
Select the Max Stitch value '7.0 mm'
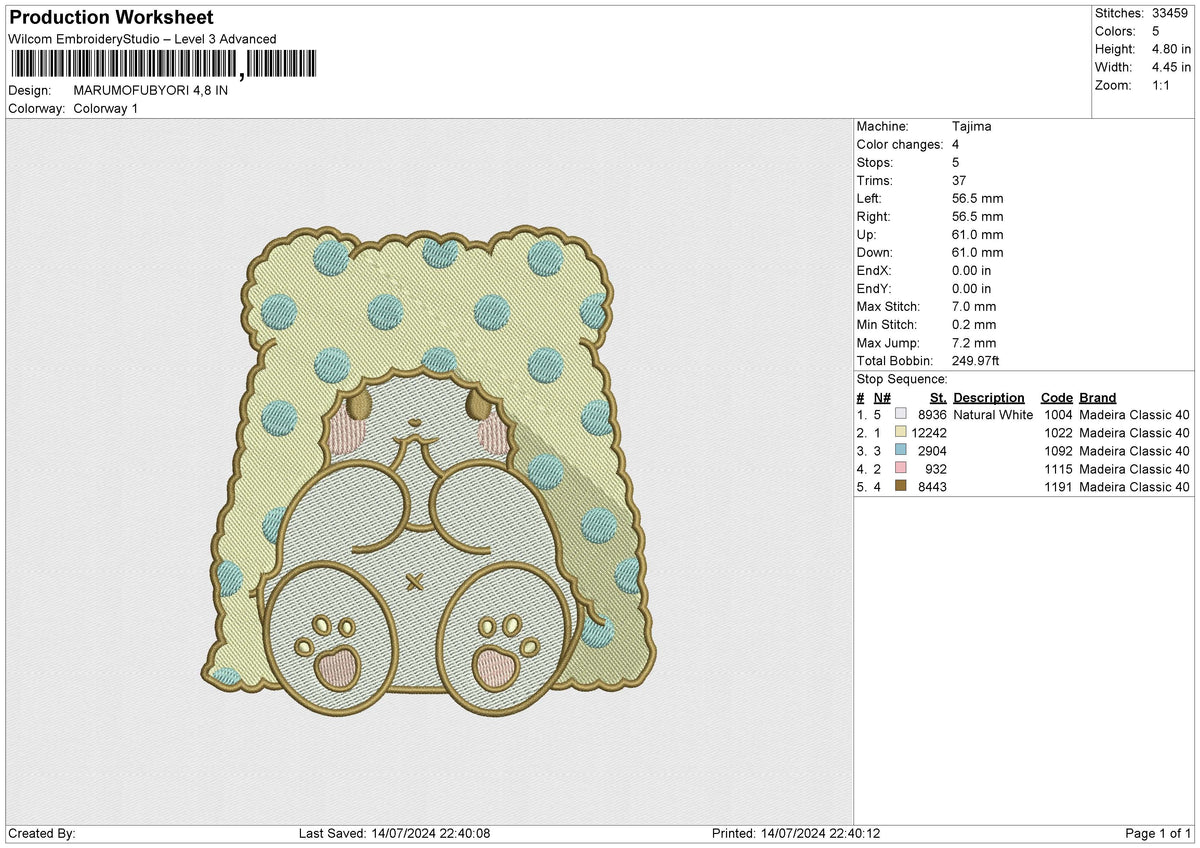974,307
